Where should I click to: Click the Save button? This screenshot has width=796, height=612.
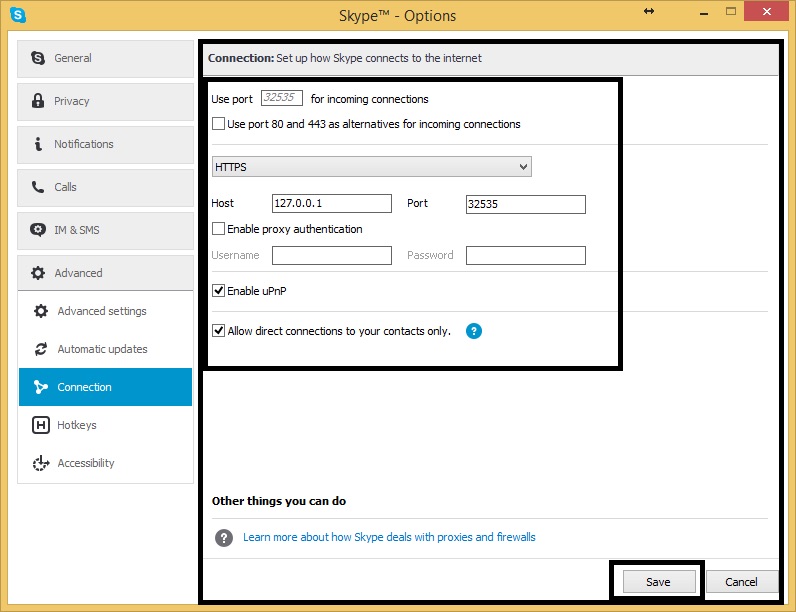coord(659,582)
